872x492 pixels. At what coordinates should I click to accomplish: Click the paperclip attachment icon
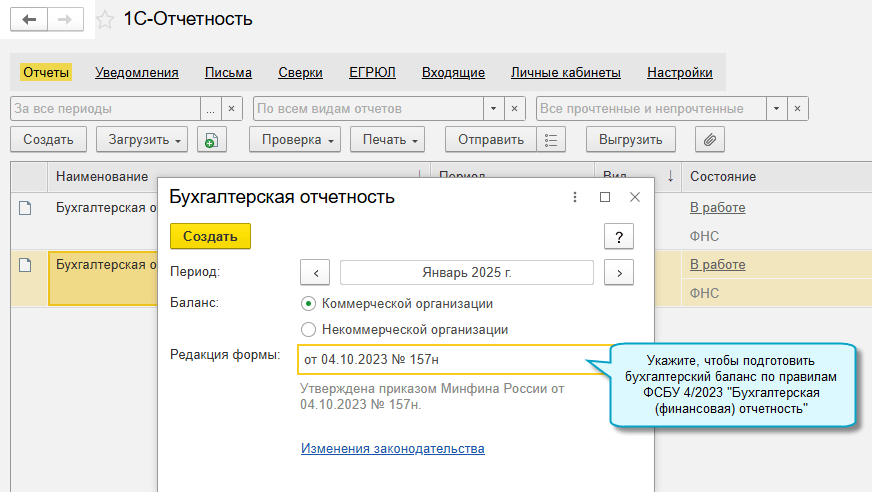point(710,140)
